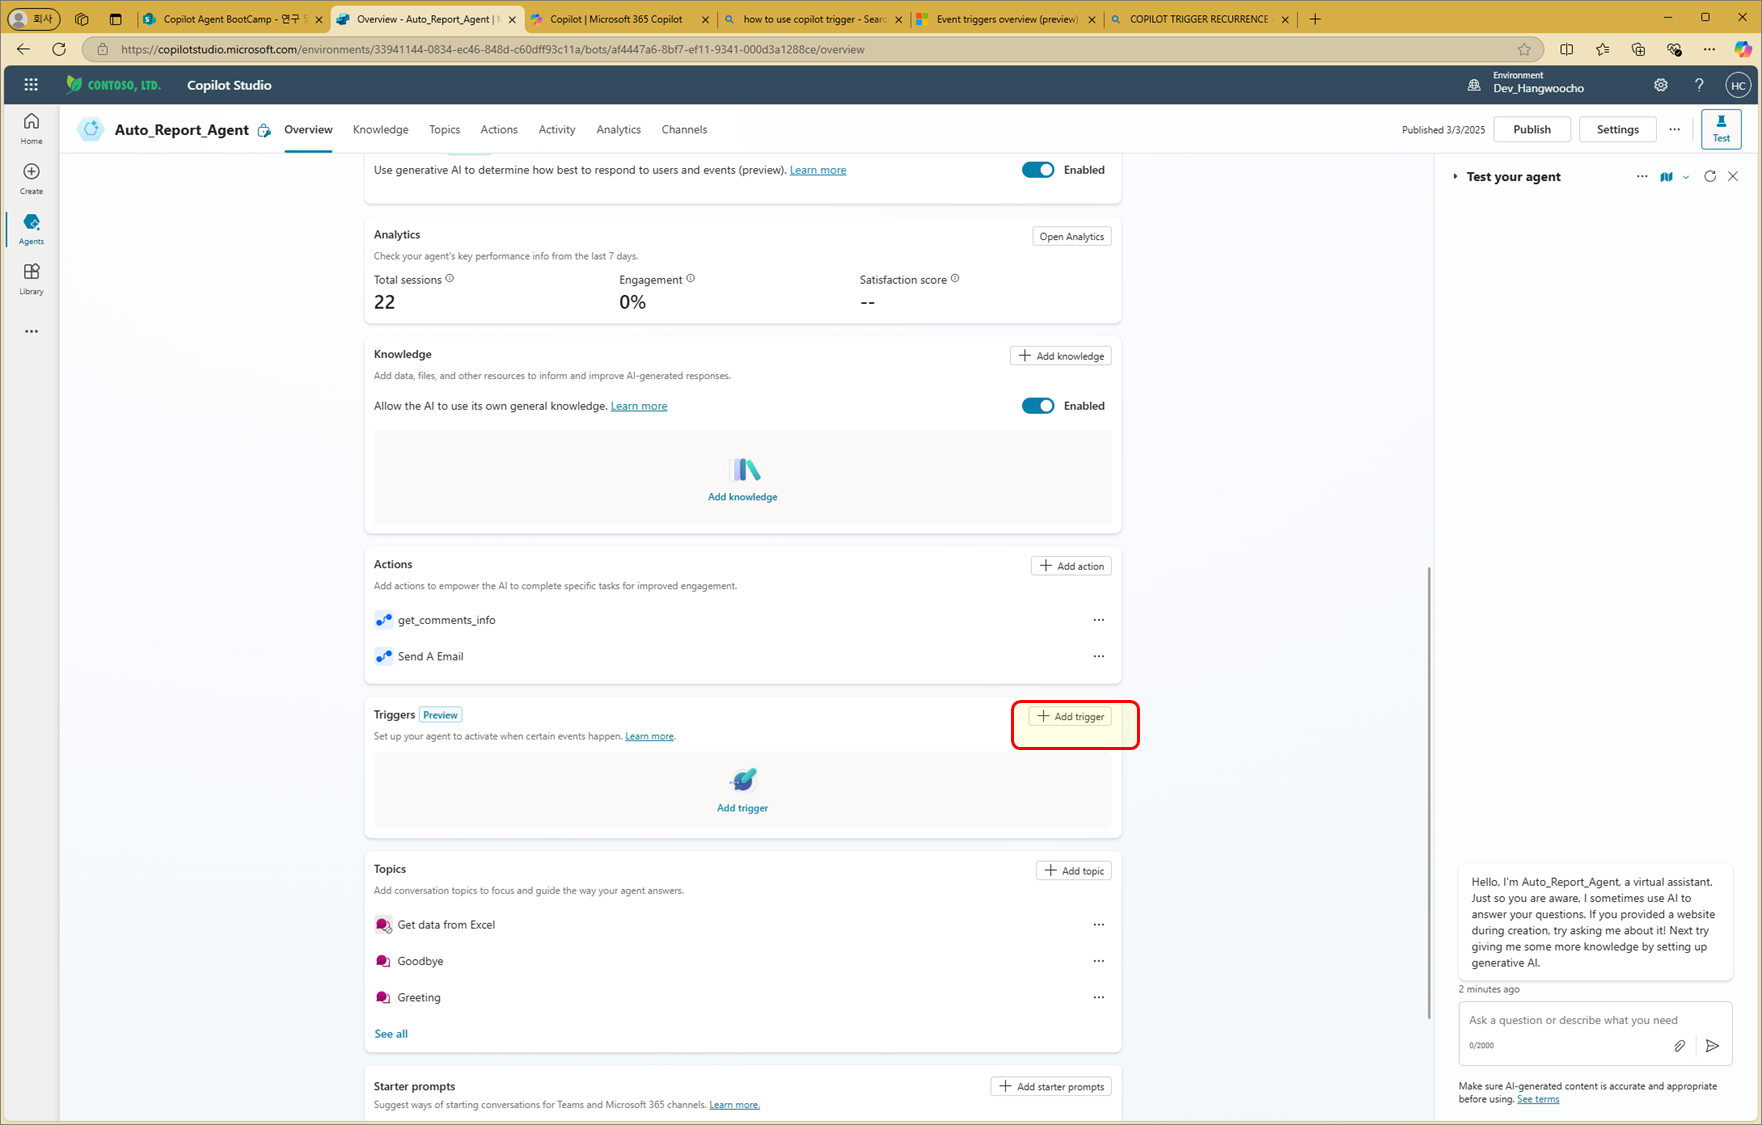Open a new browser tab

1315,19
